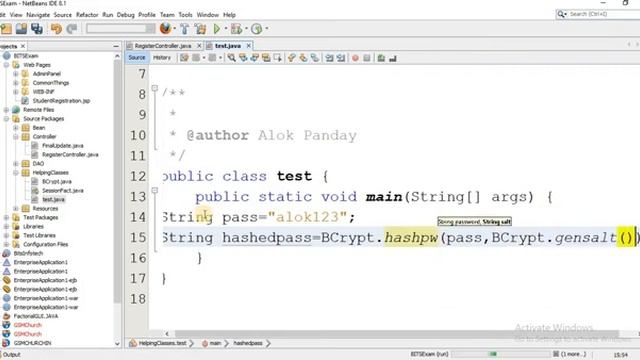Open the Output panel button

coord(11,354)
